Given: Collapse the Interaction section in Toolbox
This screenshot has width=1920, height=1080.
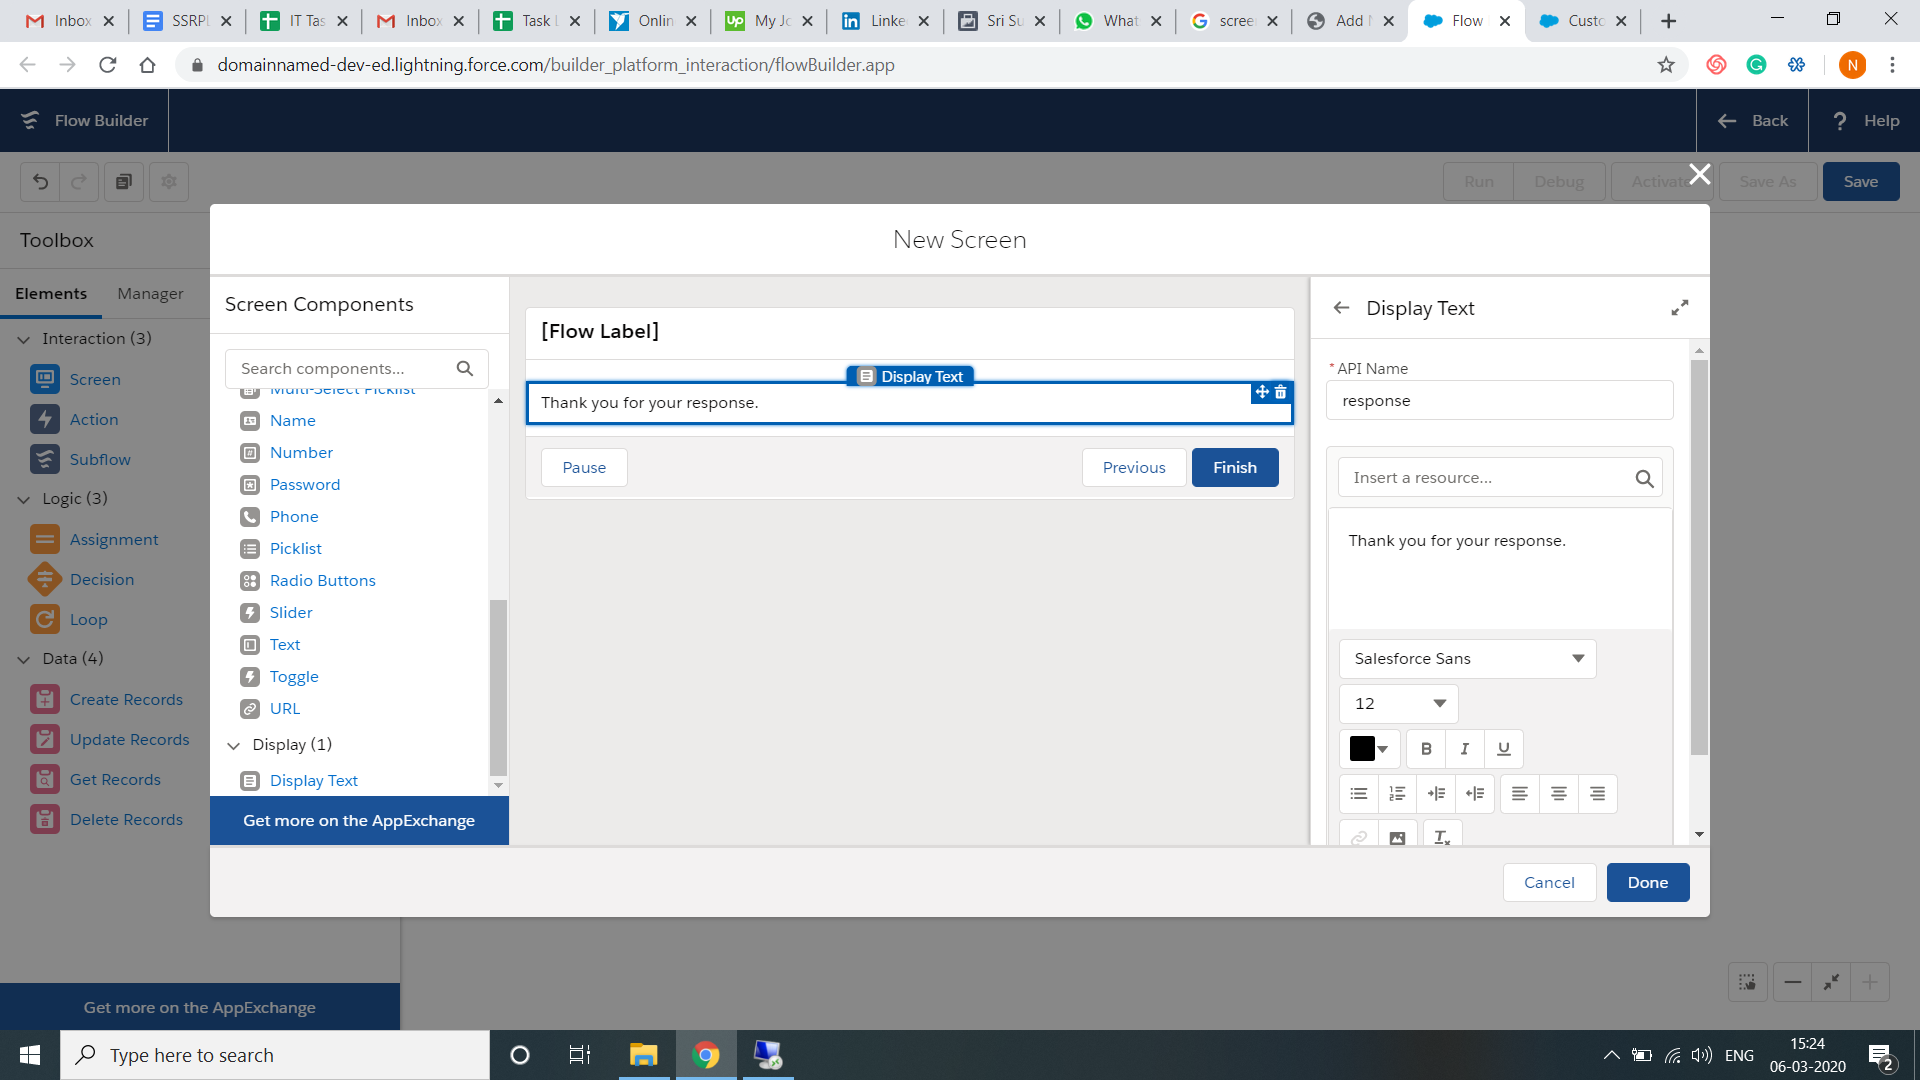Looking at the screenshot, I should click(x=23, y=338).
